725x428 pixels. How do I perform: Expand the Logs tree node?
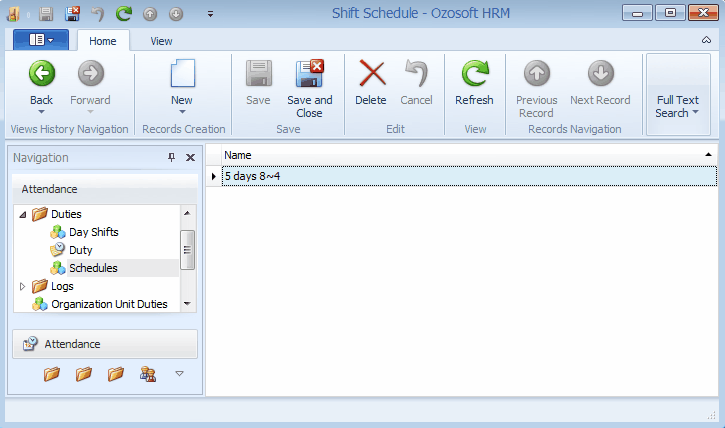pos(22,287)
